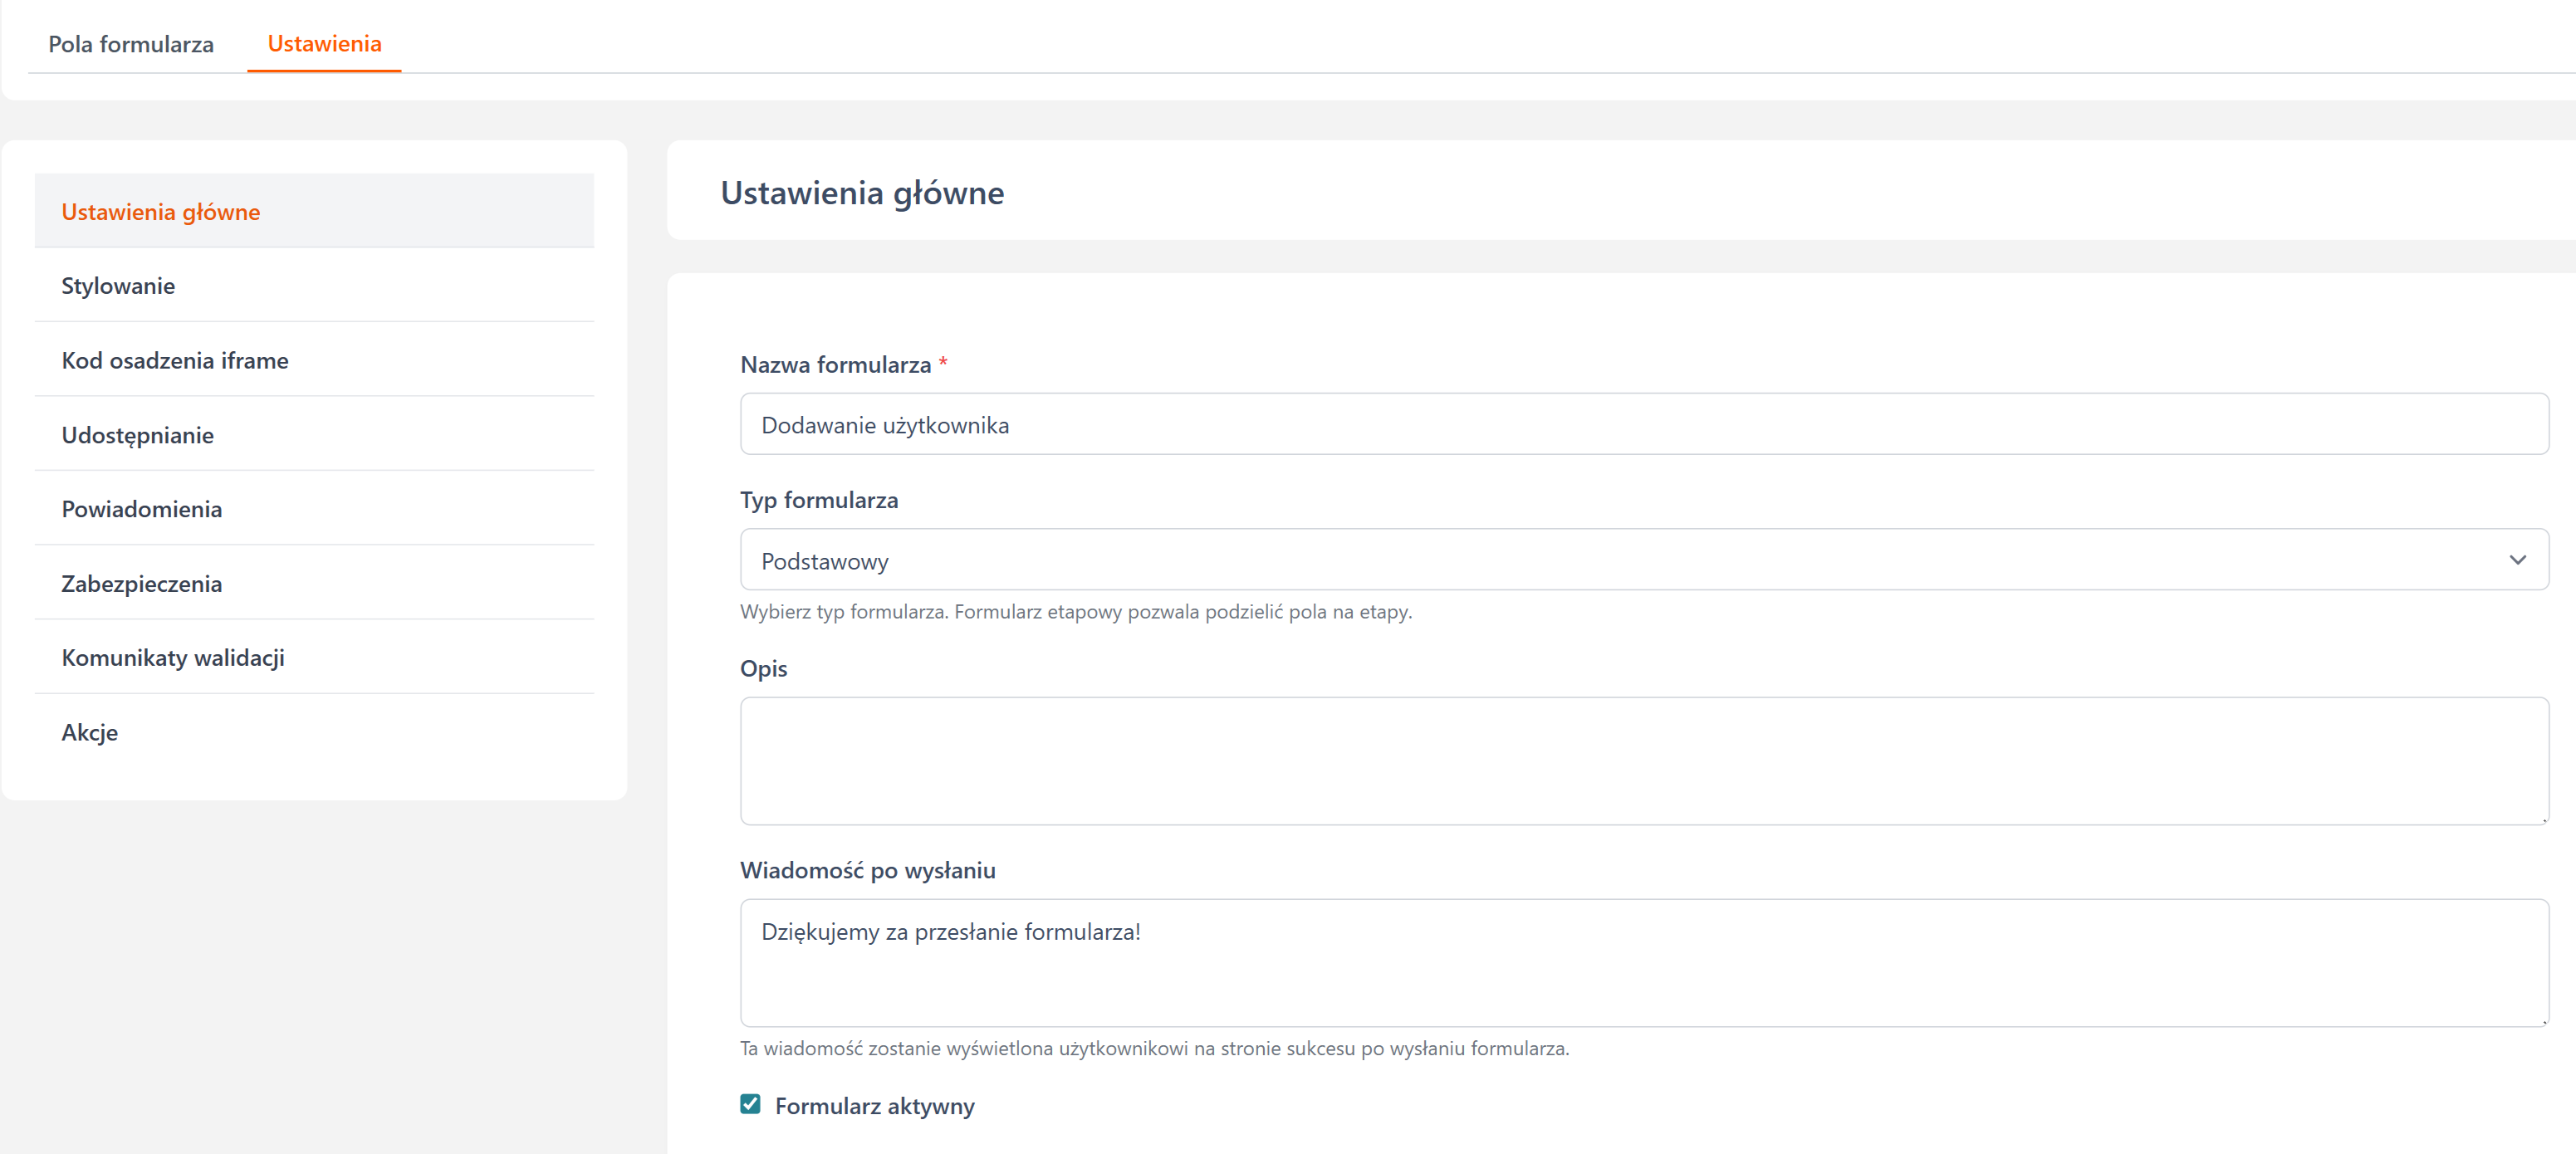Open Ustawienia główne in the sidebar

click(161, 212)
